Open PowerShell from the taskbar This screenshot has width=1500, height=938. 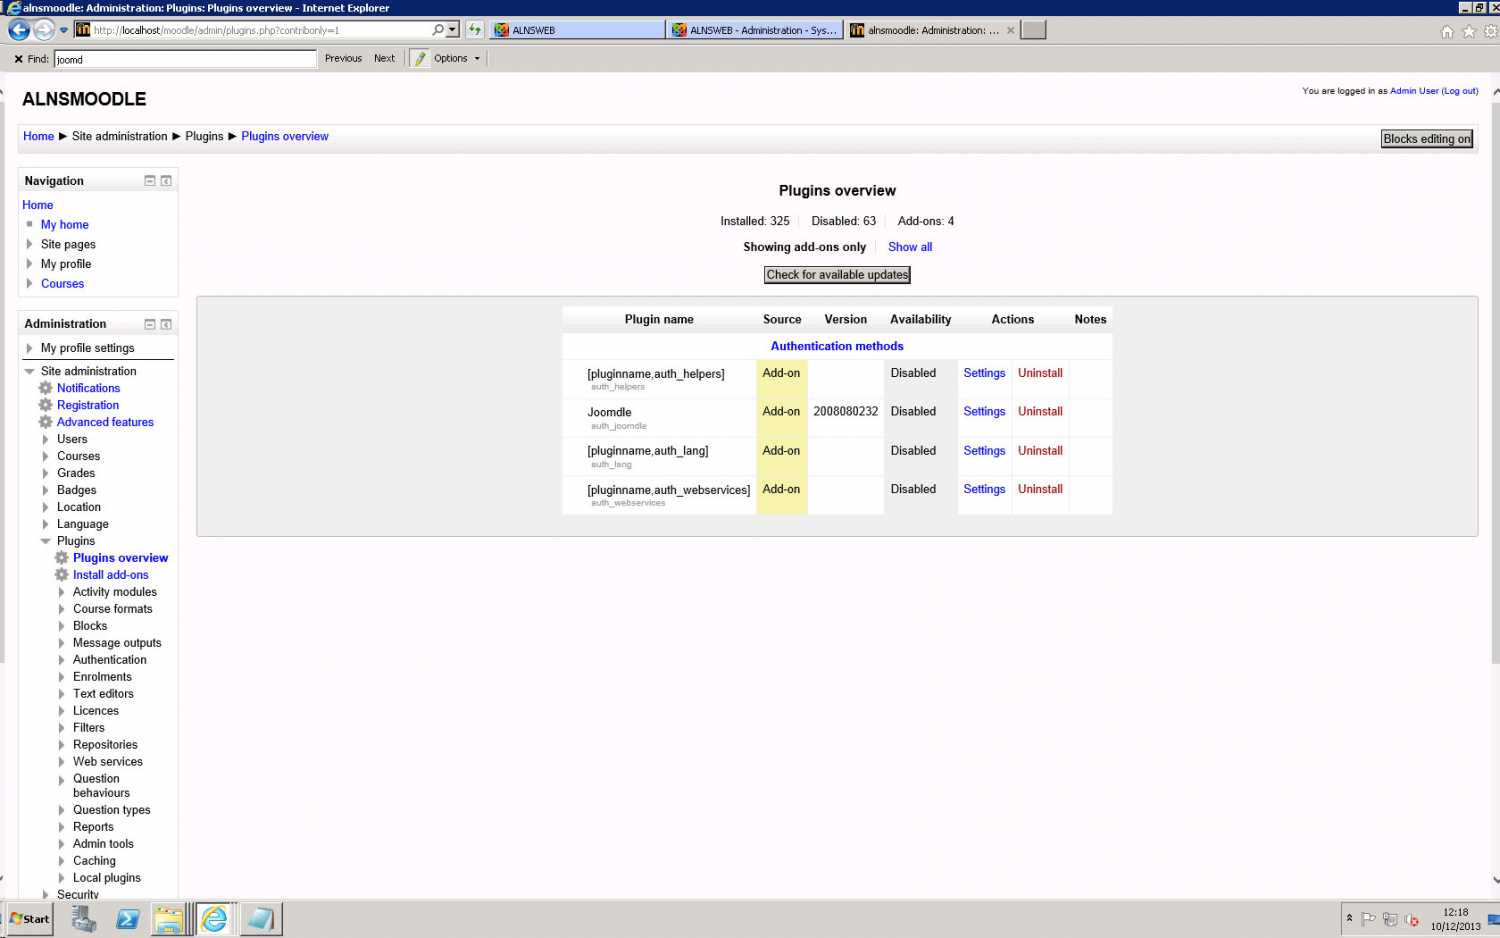point(127,919)
